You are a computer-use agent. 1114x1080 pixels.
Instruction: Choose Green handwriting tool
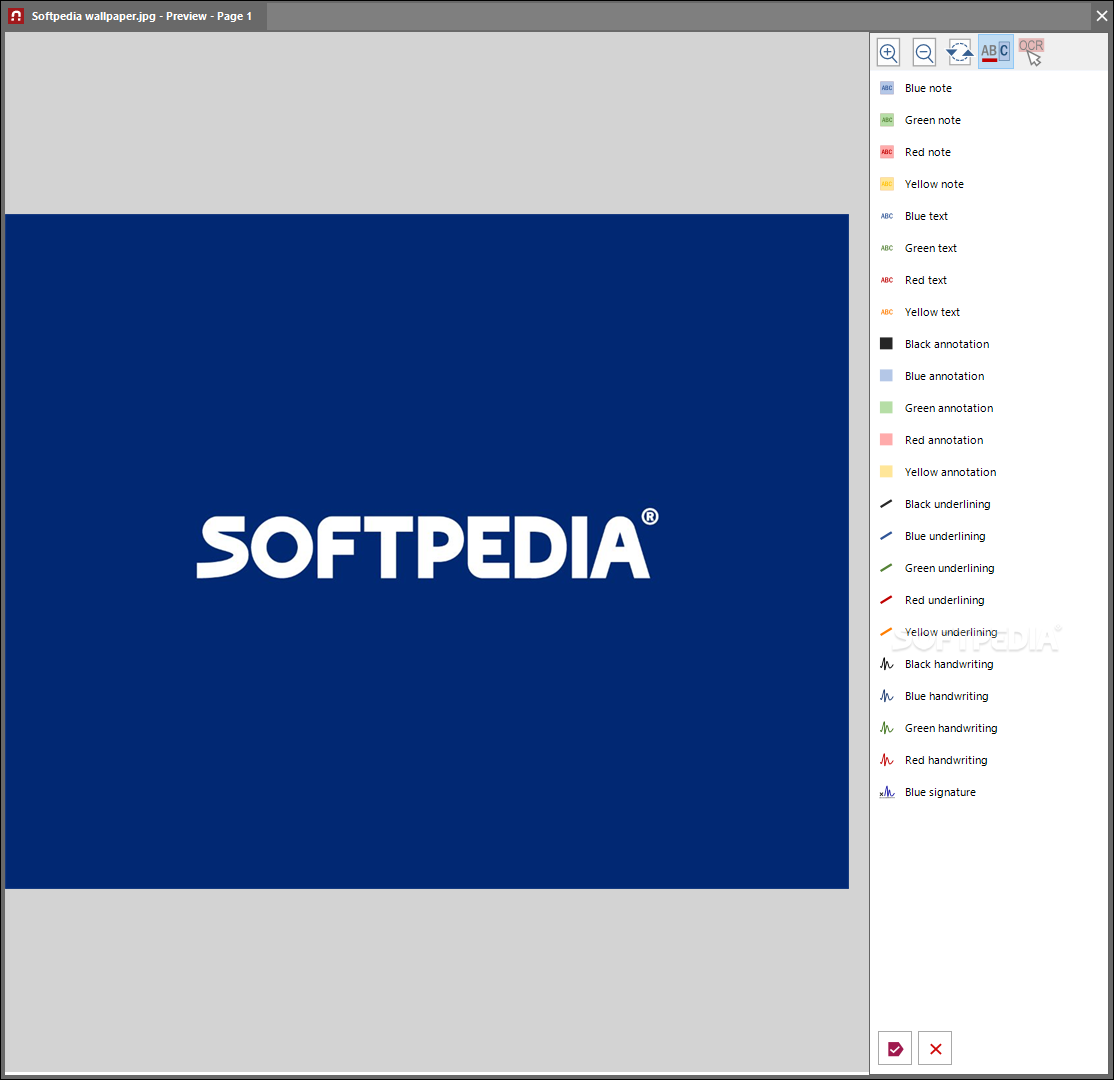coord(939,728)
